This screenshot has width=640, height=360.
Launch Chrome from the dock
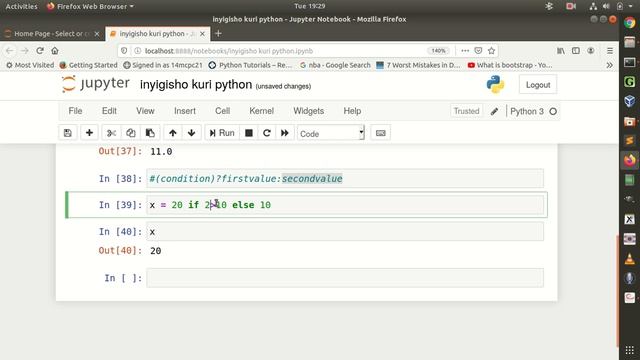(629, 23)
